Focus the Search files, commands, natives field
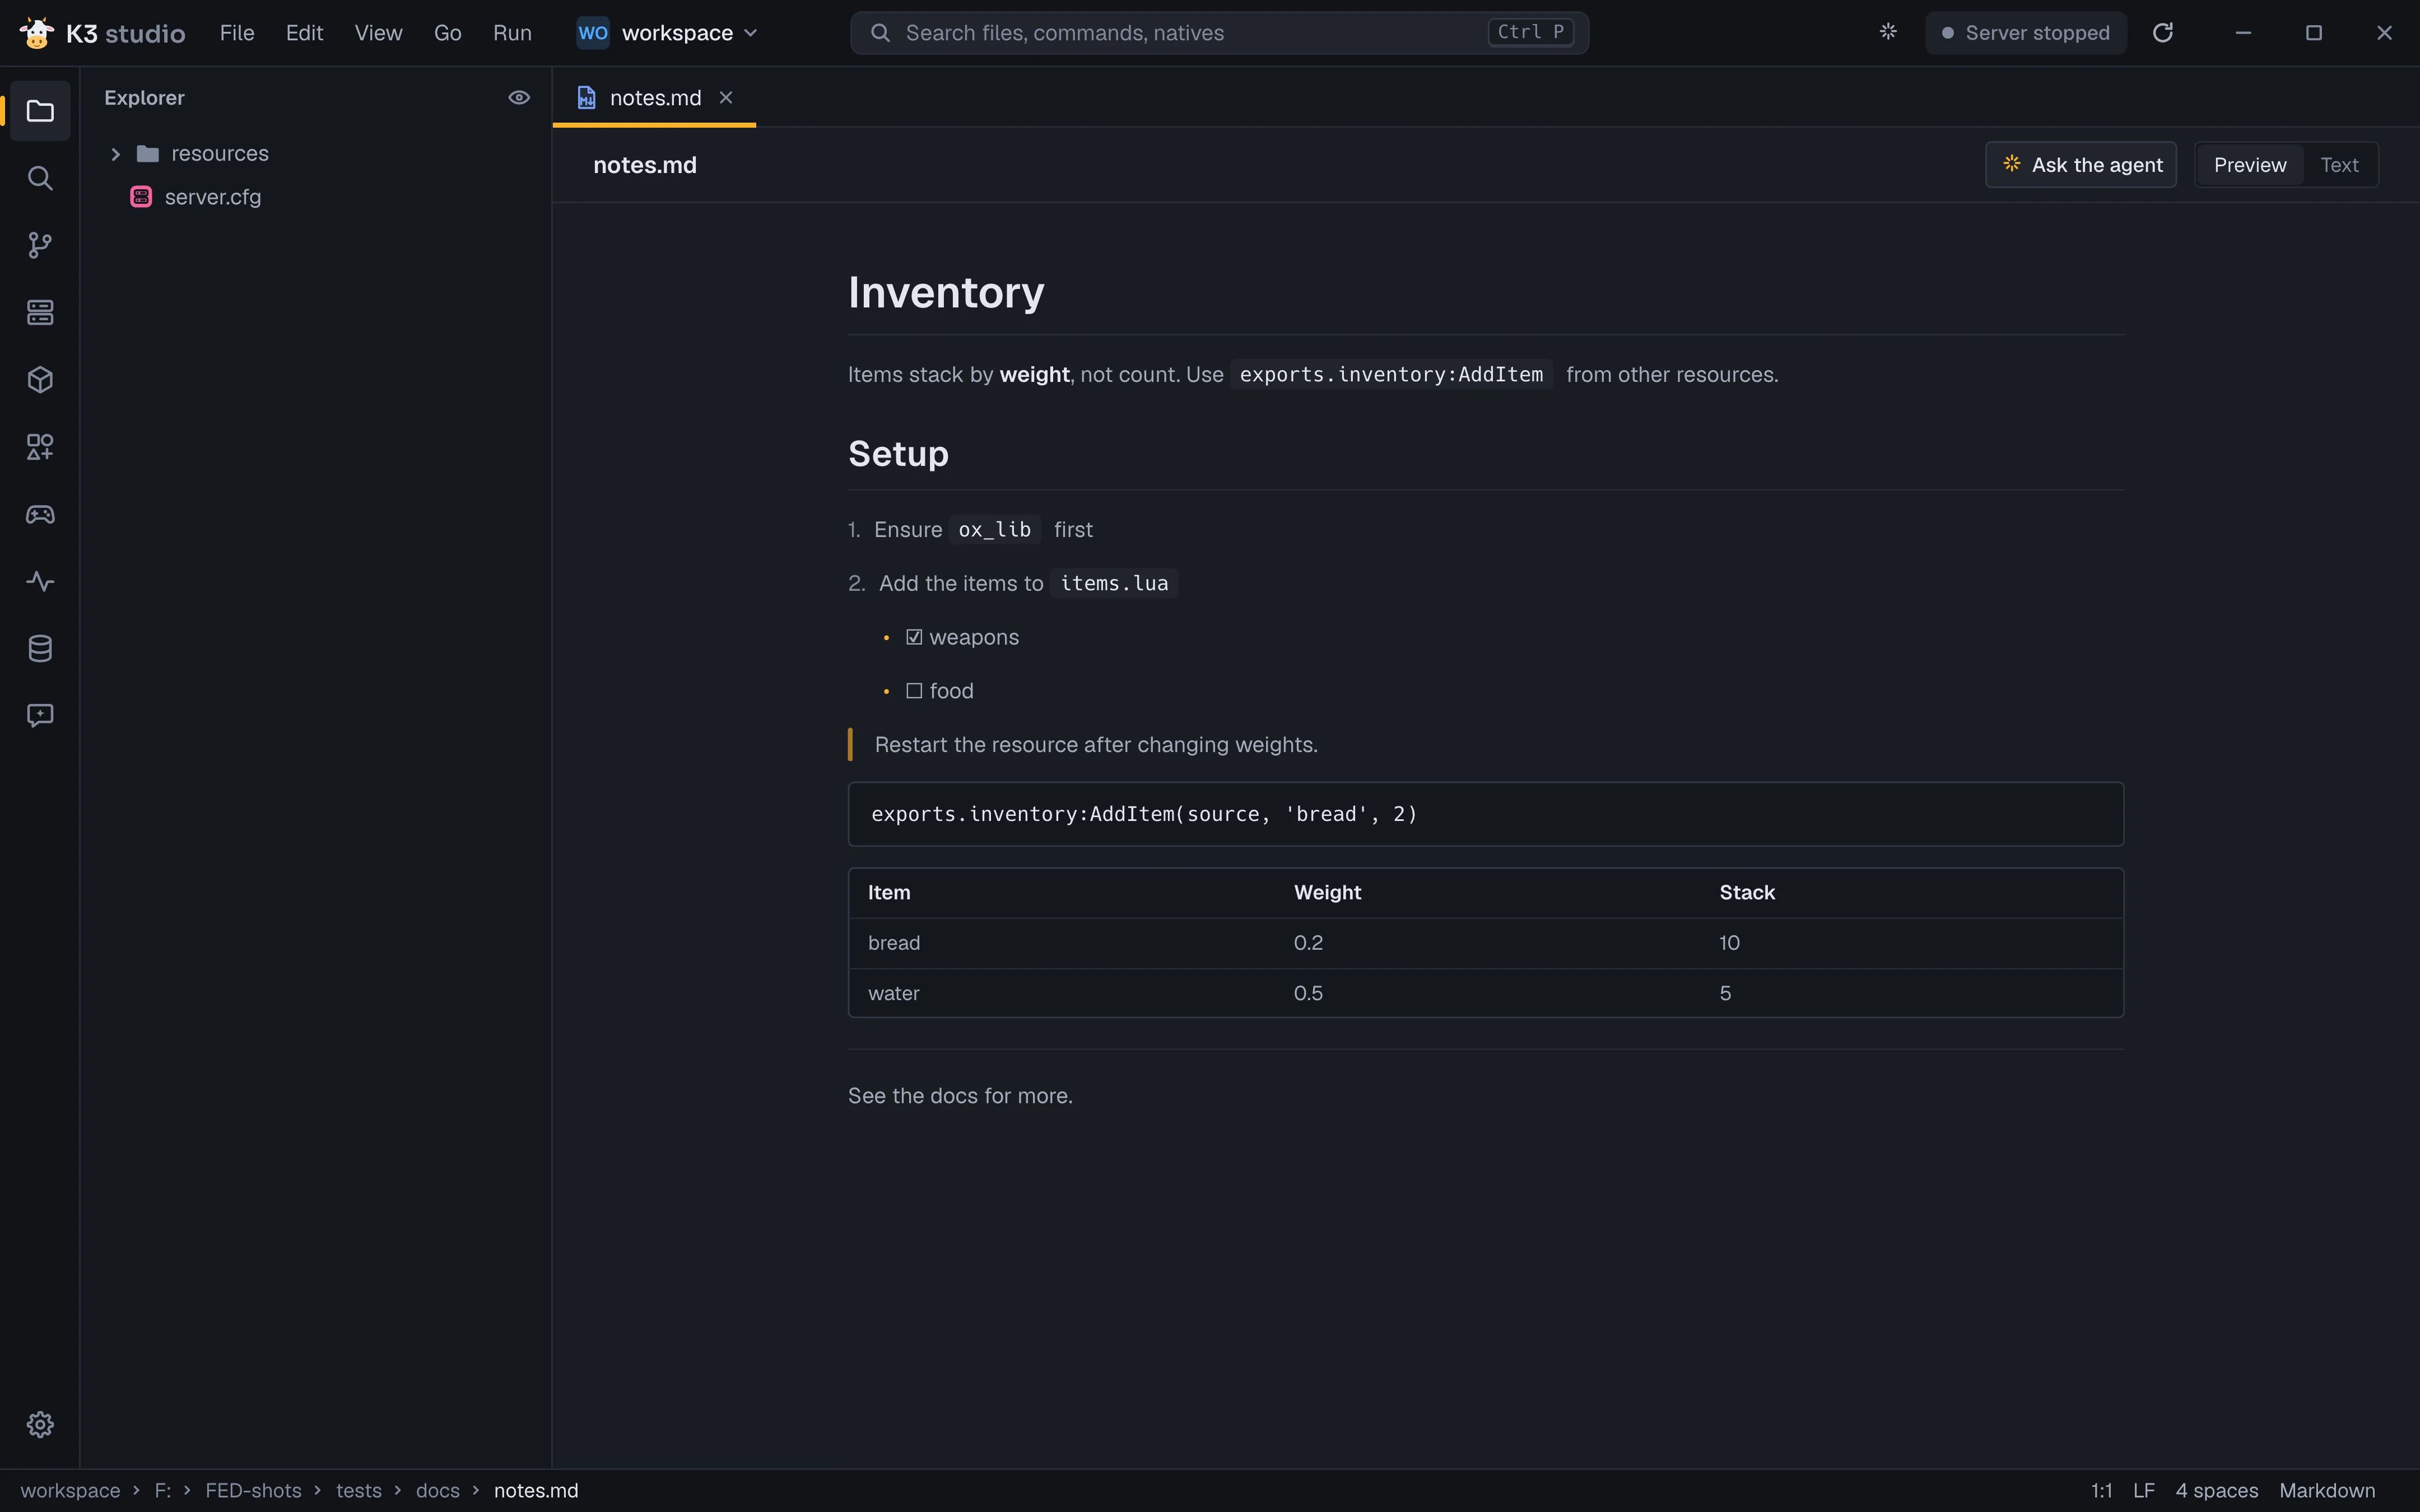Image resolution: width=2420 pixels, height=1512 pixels. click(x=1219, y=33)
